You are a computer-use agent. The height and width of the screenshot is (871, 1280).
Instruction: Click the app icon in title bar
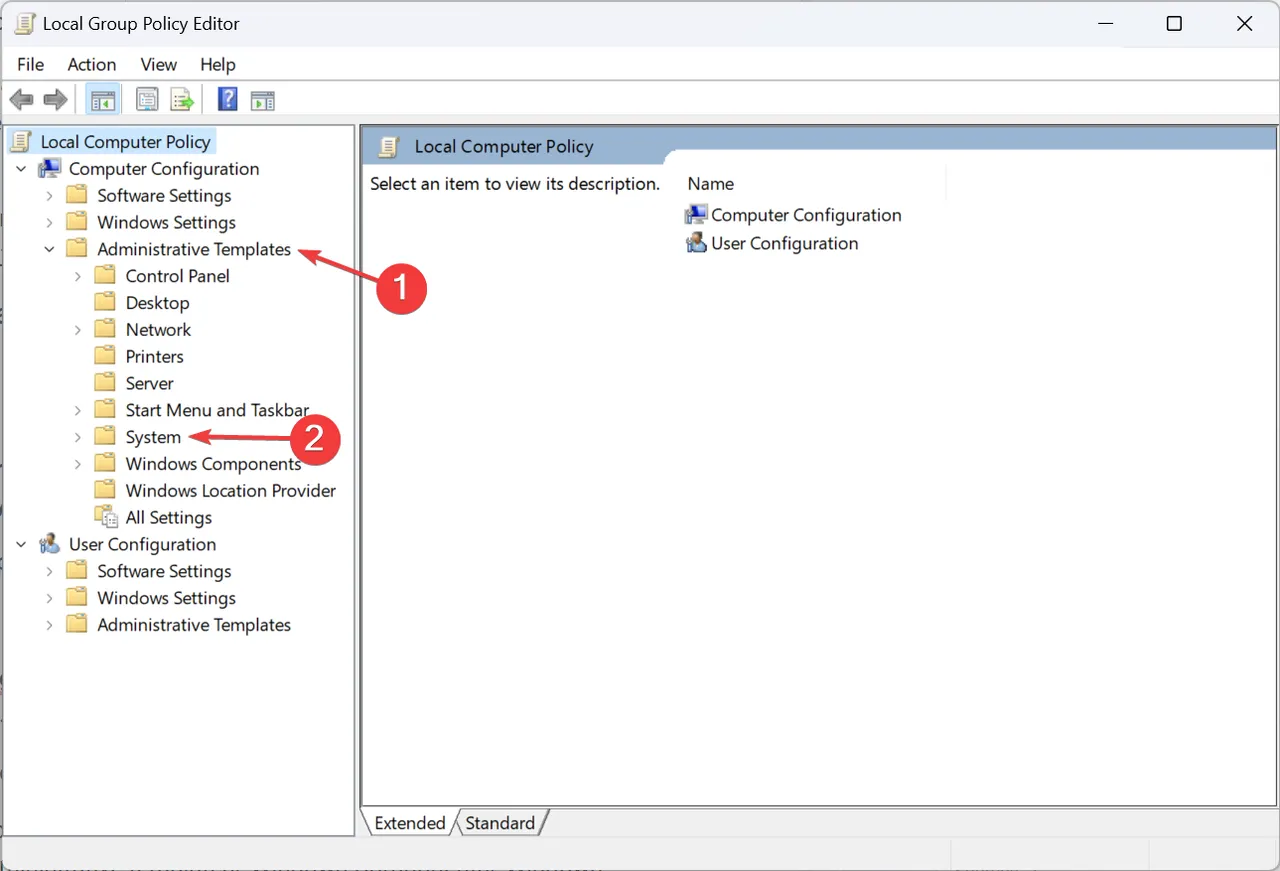pyautogui.click(x=23, y=24)
